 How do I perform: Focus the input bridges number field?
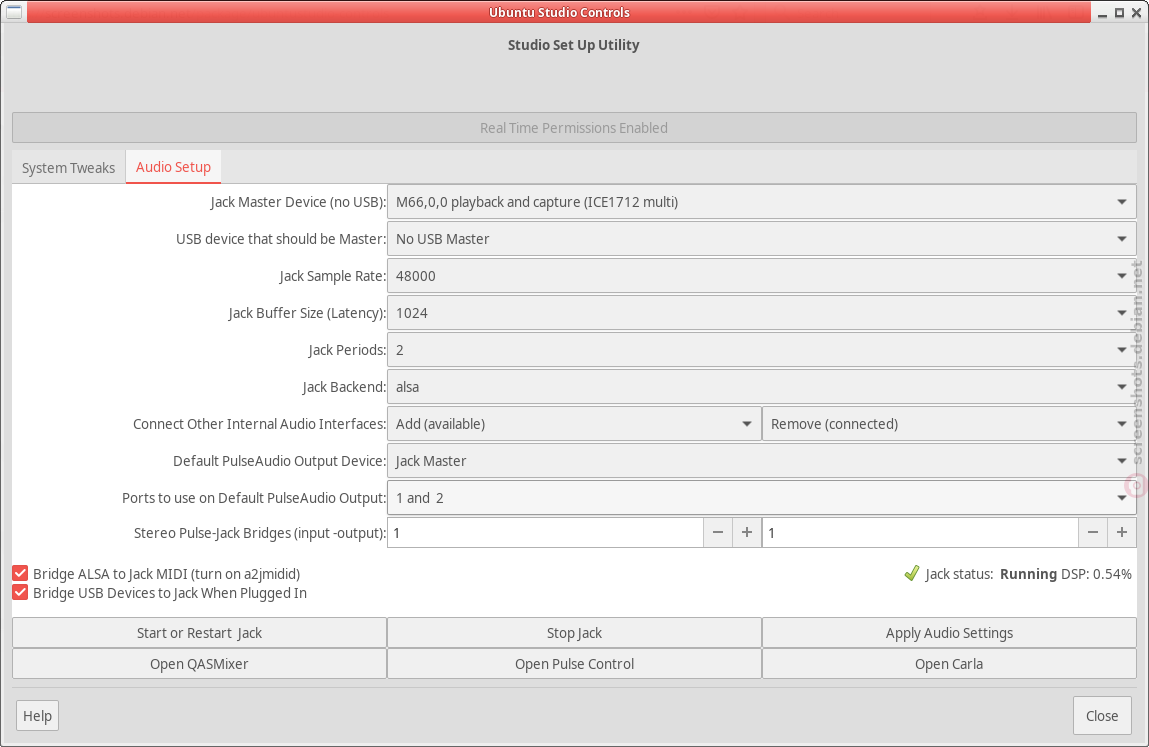coord(545,533)
